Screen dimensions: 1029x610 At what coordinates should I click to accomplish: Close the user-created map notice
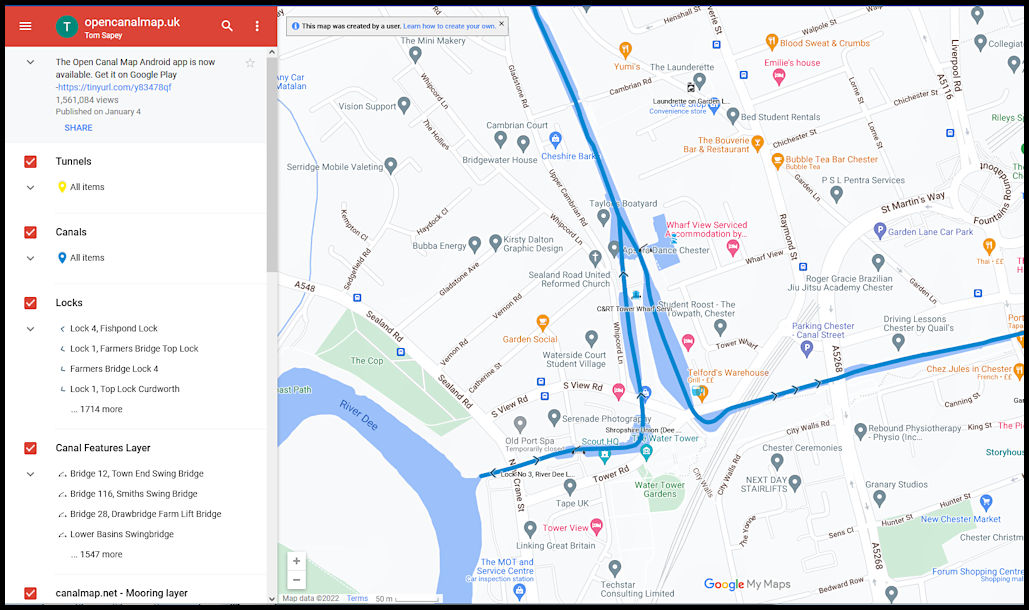501,25
